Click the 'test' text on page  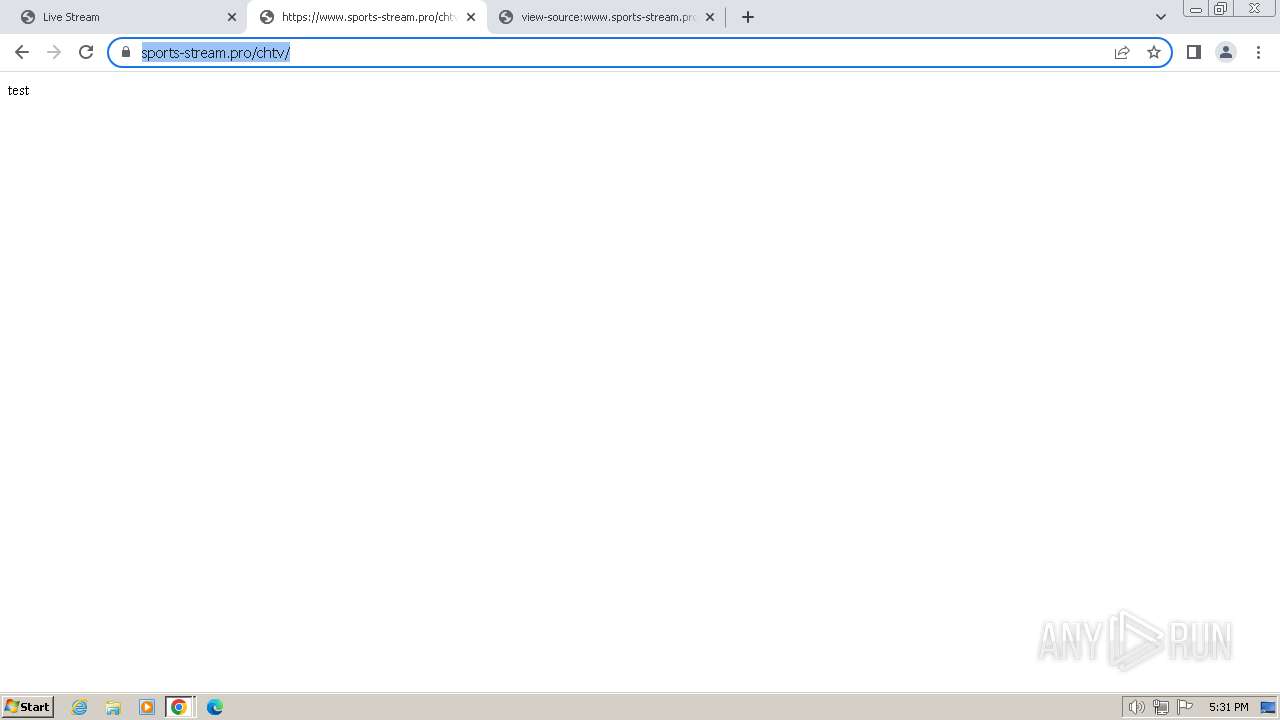click(x=18, y=90)
